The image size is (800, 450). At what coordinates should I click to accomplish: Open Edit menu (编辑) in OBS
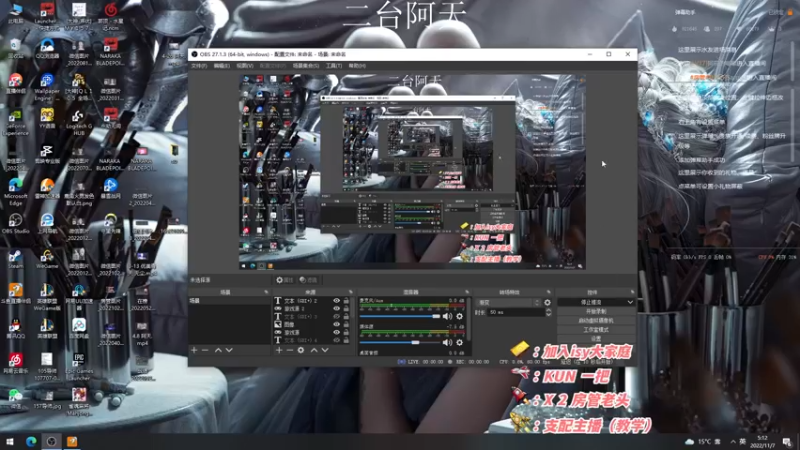[221, 66]
